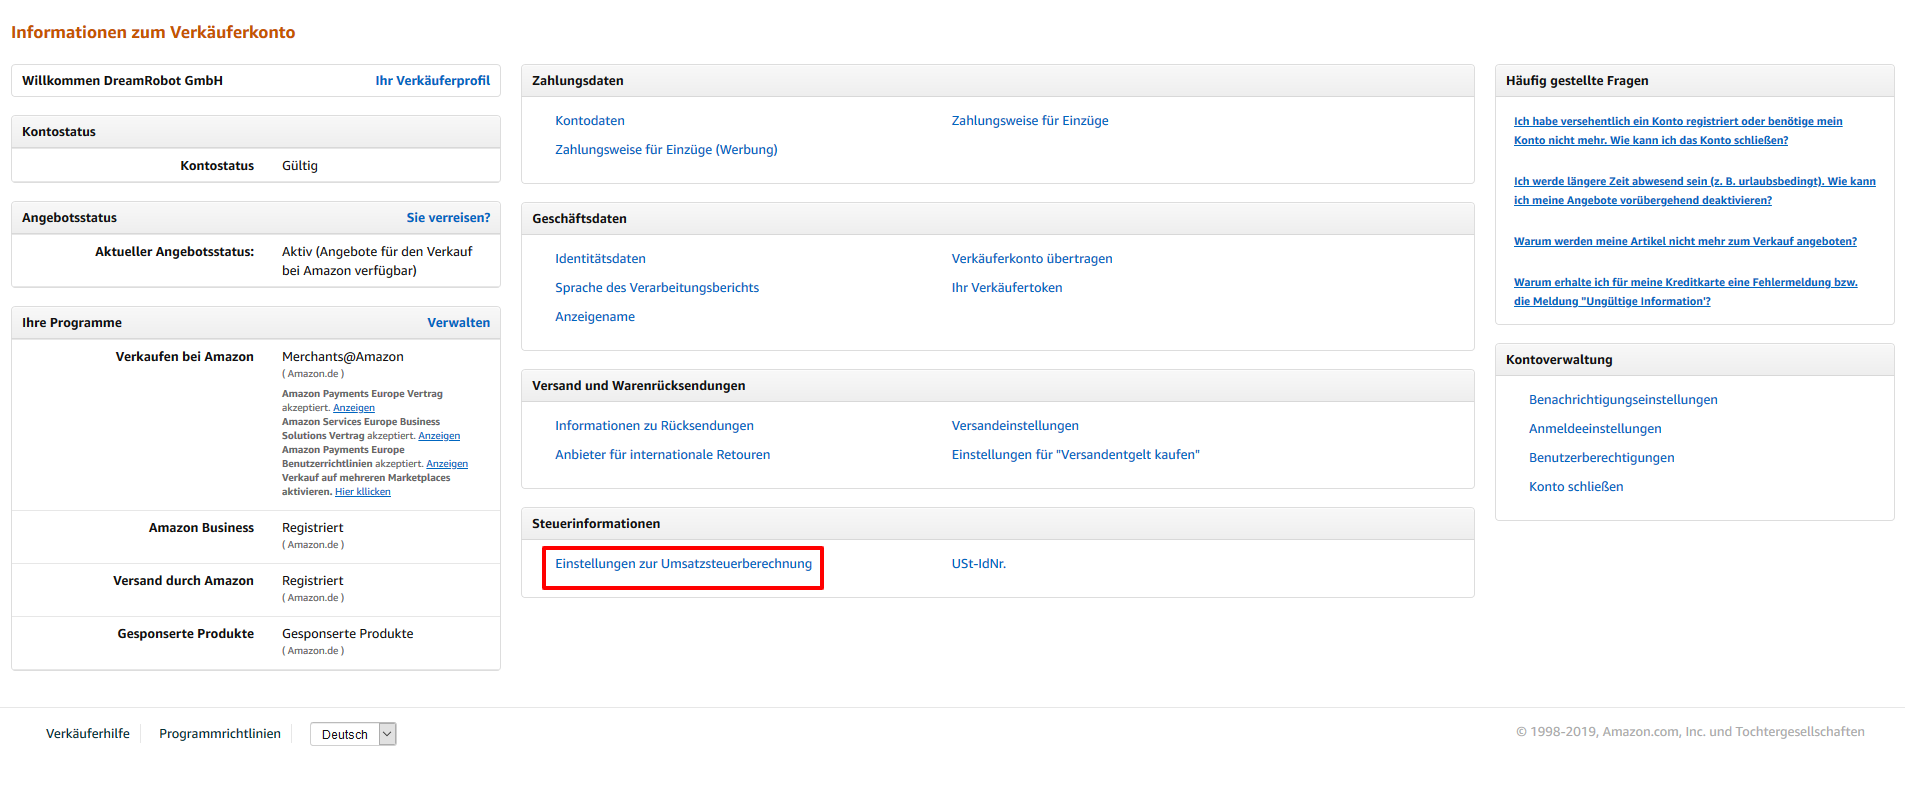The image size is (1905, 791).
Task: Open FAQ about closing mistakenly registered account
Action: pyautogui.click(x=1678, y=131)
